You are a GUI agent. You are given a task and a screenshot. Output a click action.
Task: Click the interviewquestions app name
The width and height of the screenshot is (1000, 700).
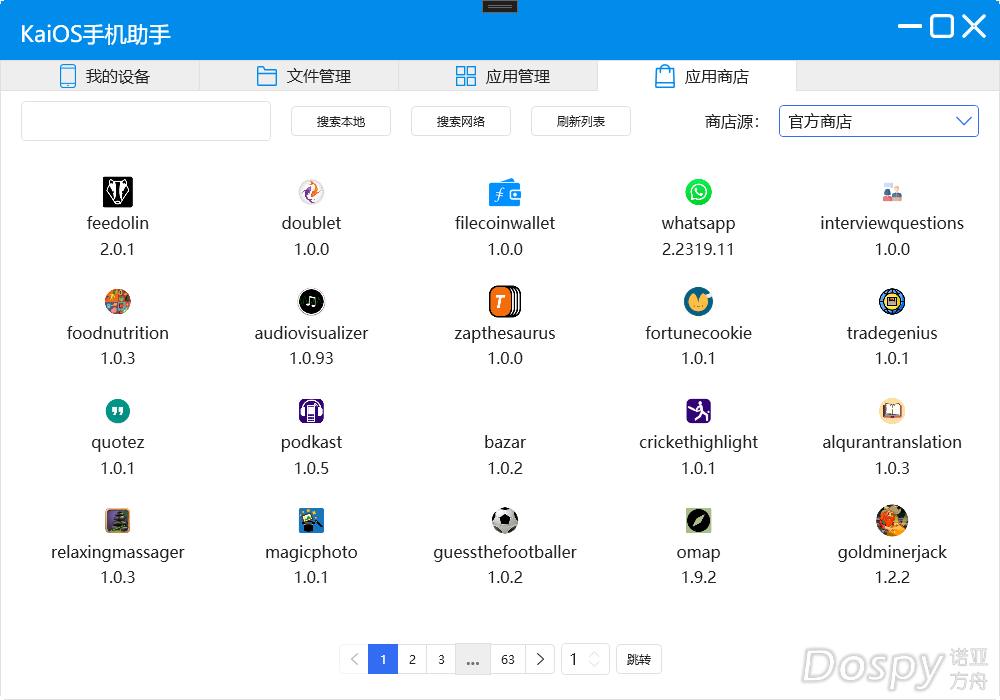click(x=892, y=224)
